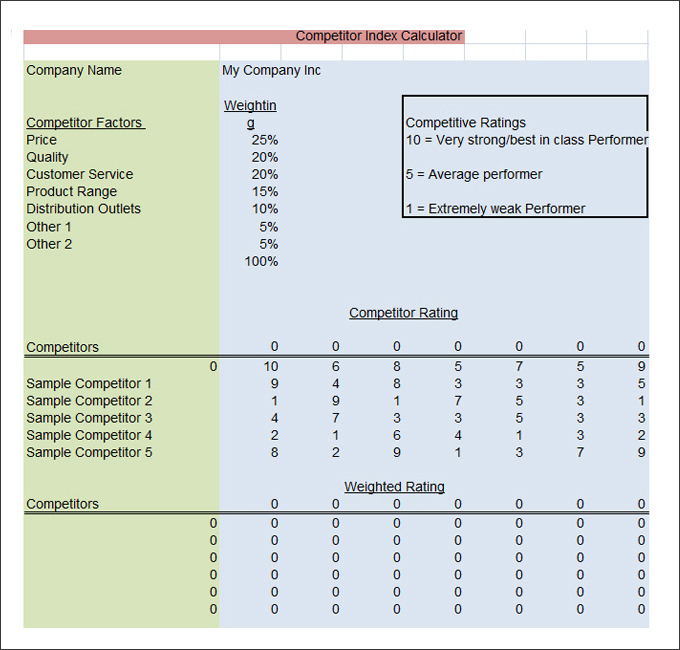This screenshot has height=650, width=680.
Task: Select the Competitor Rating section heading
Action: pyautogui.click(x=403, y=313)
